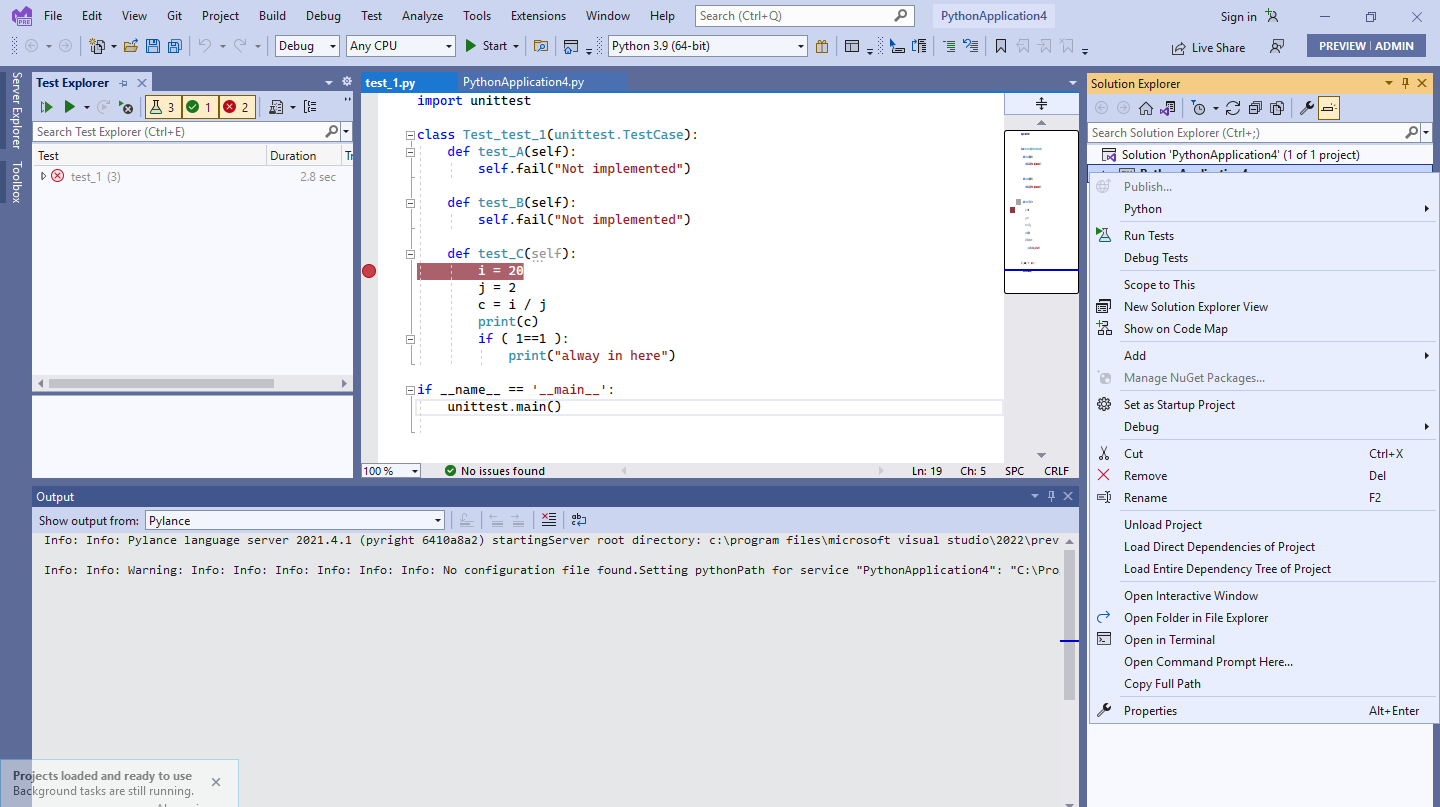The width and height of the screenshot is (1440, 807).
Task: Toggle auto-hide pin on Solution Explorer
Action: pyautogui.click(x=1406, y=84)
